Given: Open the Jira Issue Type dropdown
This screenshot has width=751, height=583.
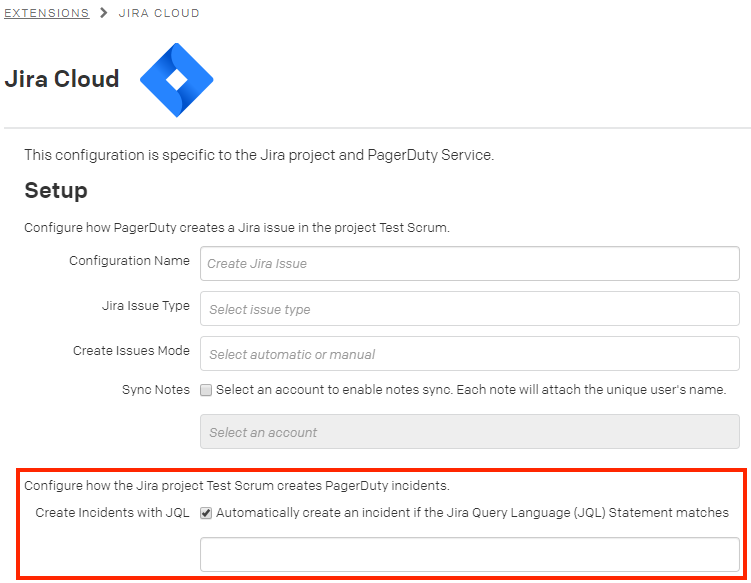Looking at the screenshot, I should click(470, 309).
